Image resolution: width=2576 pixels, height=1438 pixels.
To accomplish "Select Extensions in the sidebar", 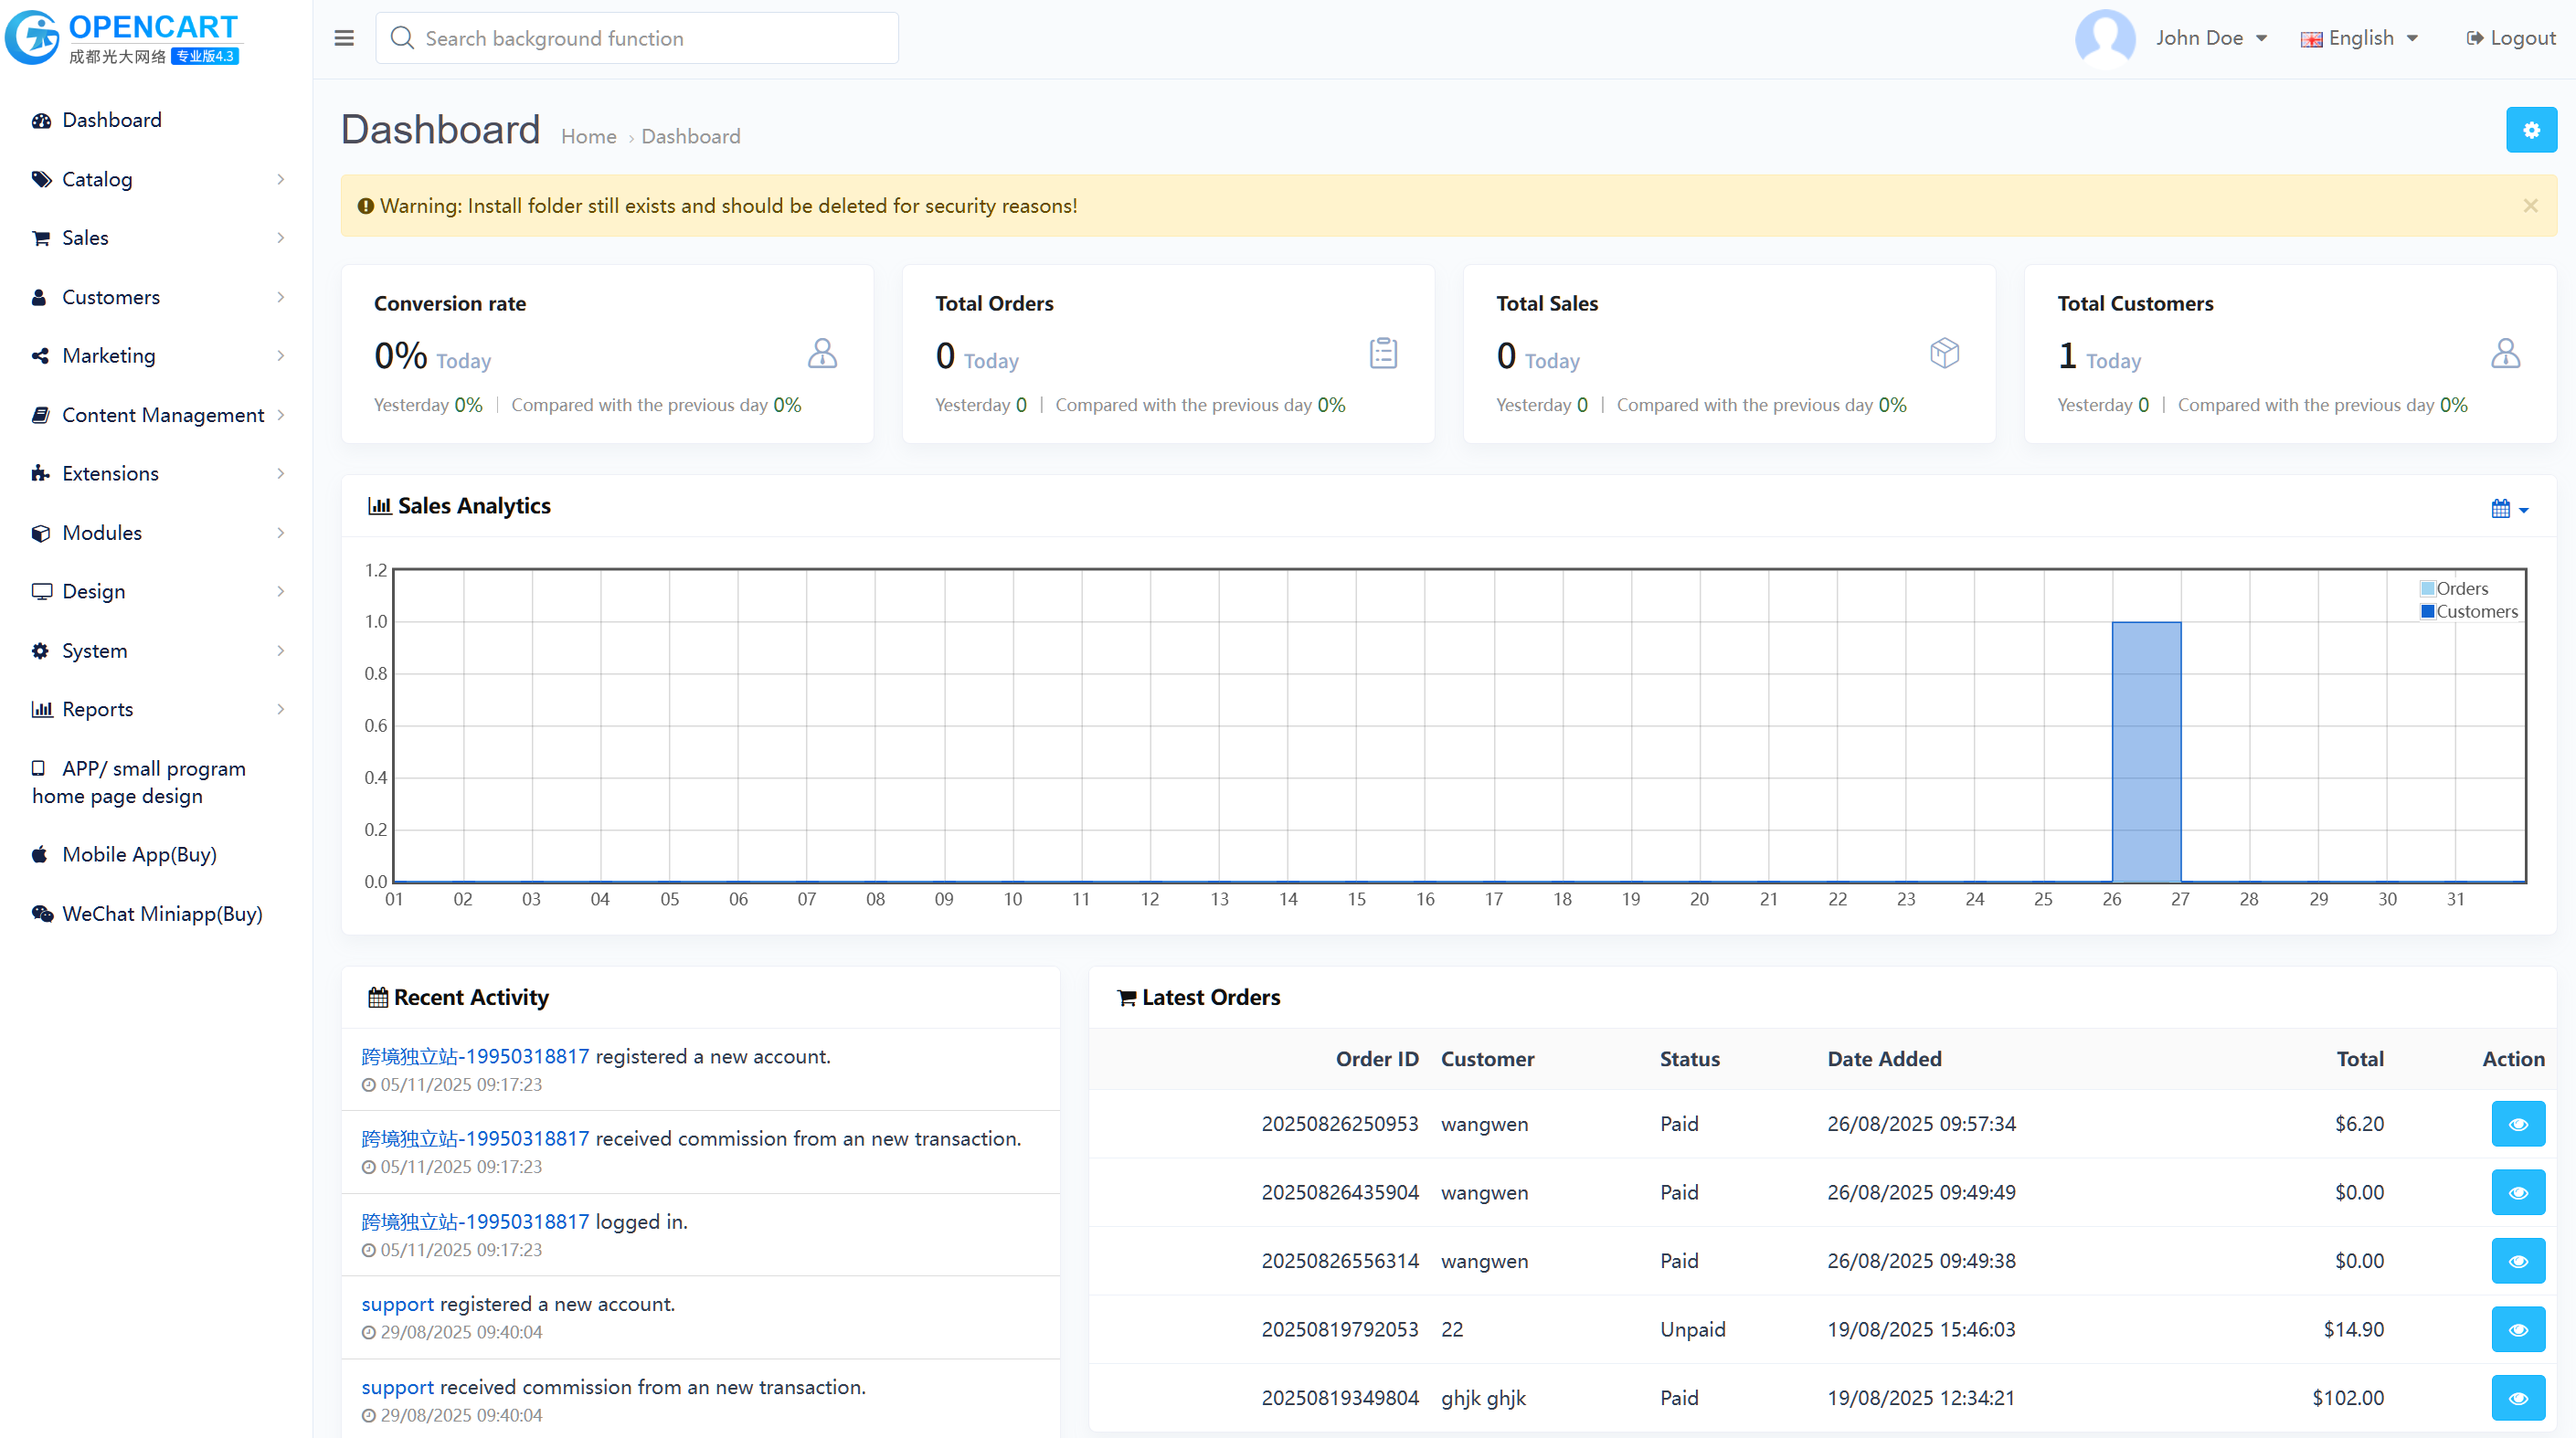I will (110, 473).
